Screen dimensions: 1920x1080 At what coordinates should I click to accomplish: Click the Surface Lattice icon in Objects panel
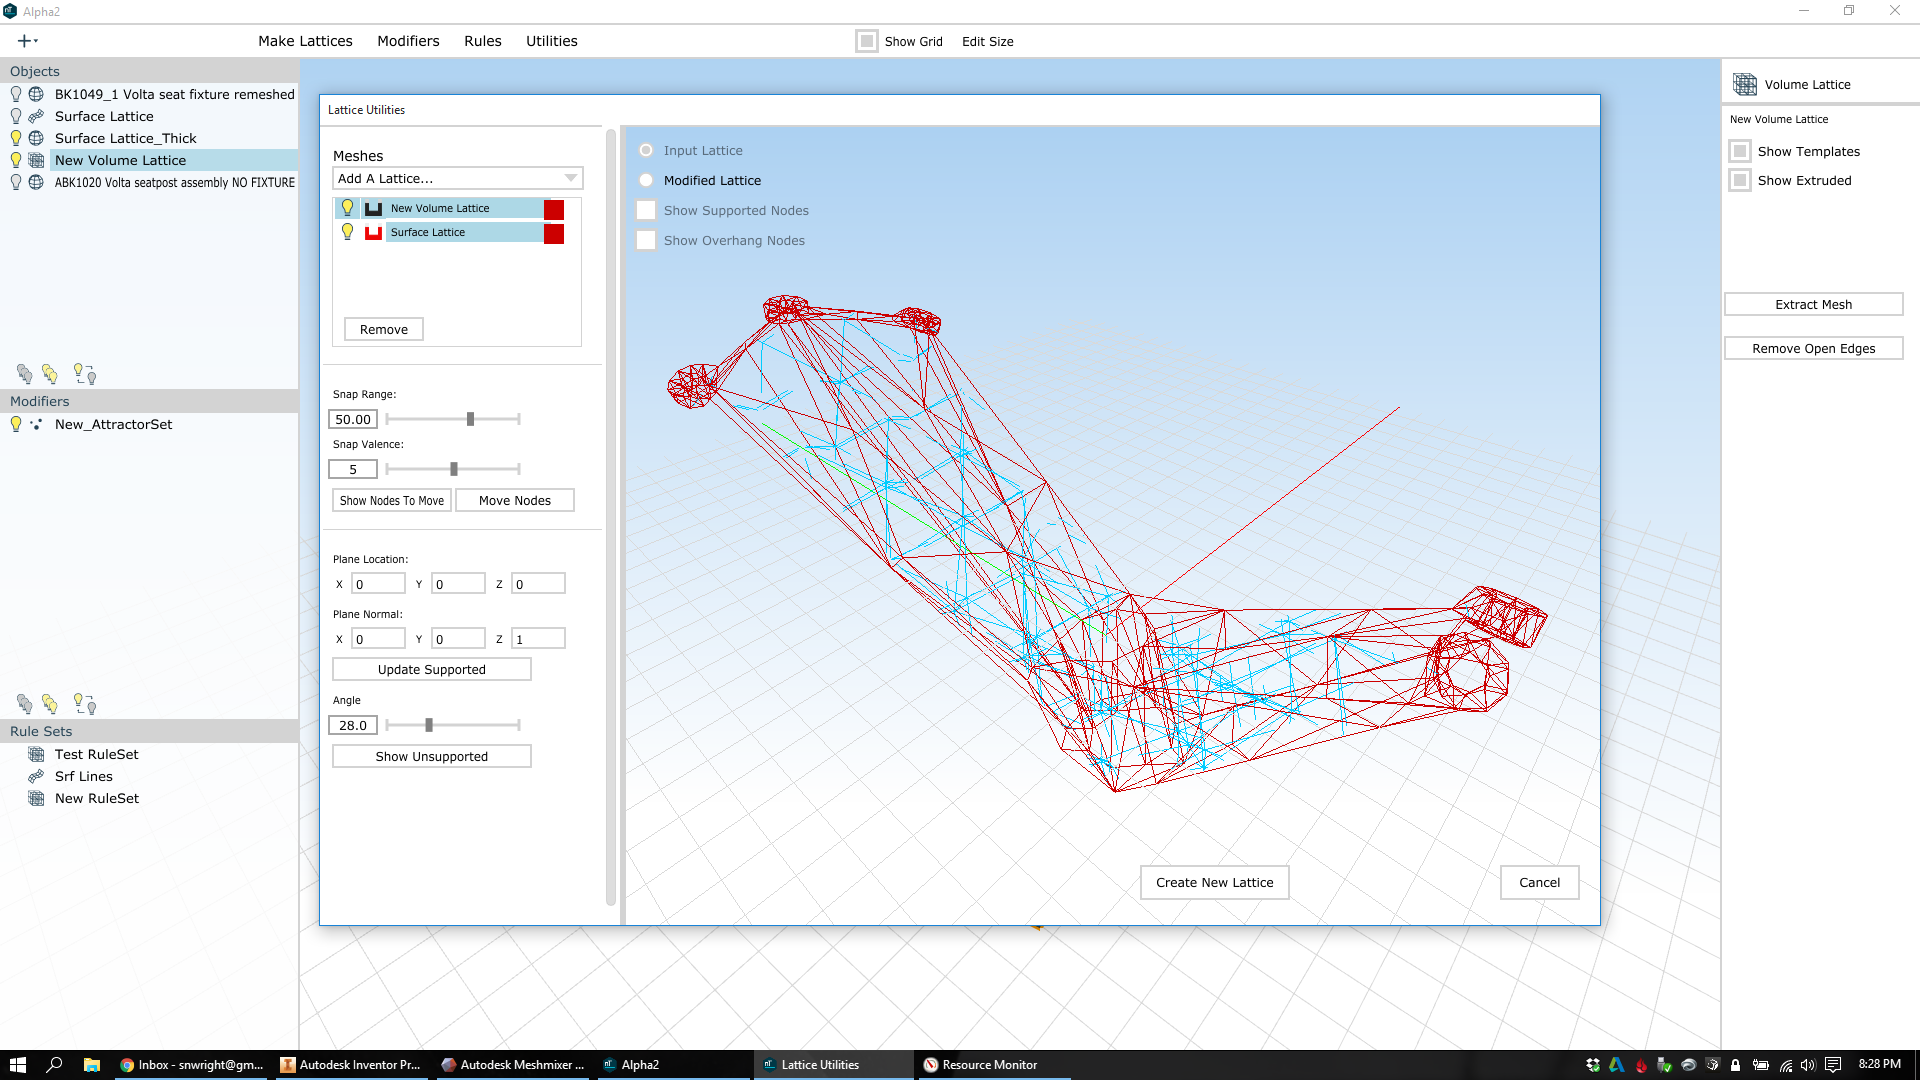pyautogui.click(x=37, y=115)
